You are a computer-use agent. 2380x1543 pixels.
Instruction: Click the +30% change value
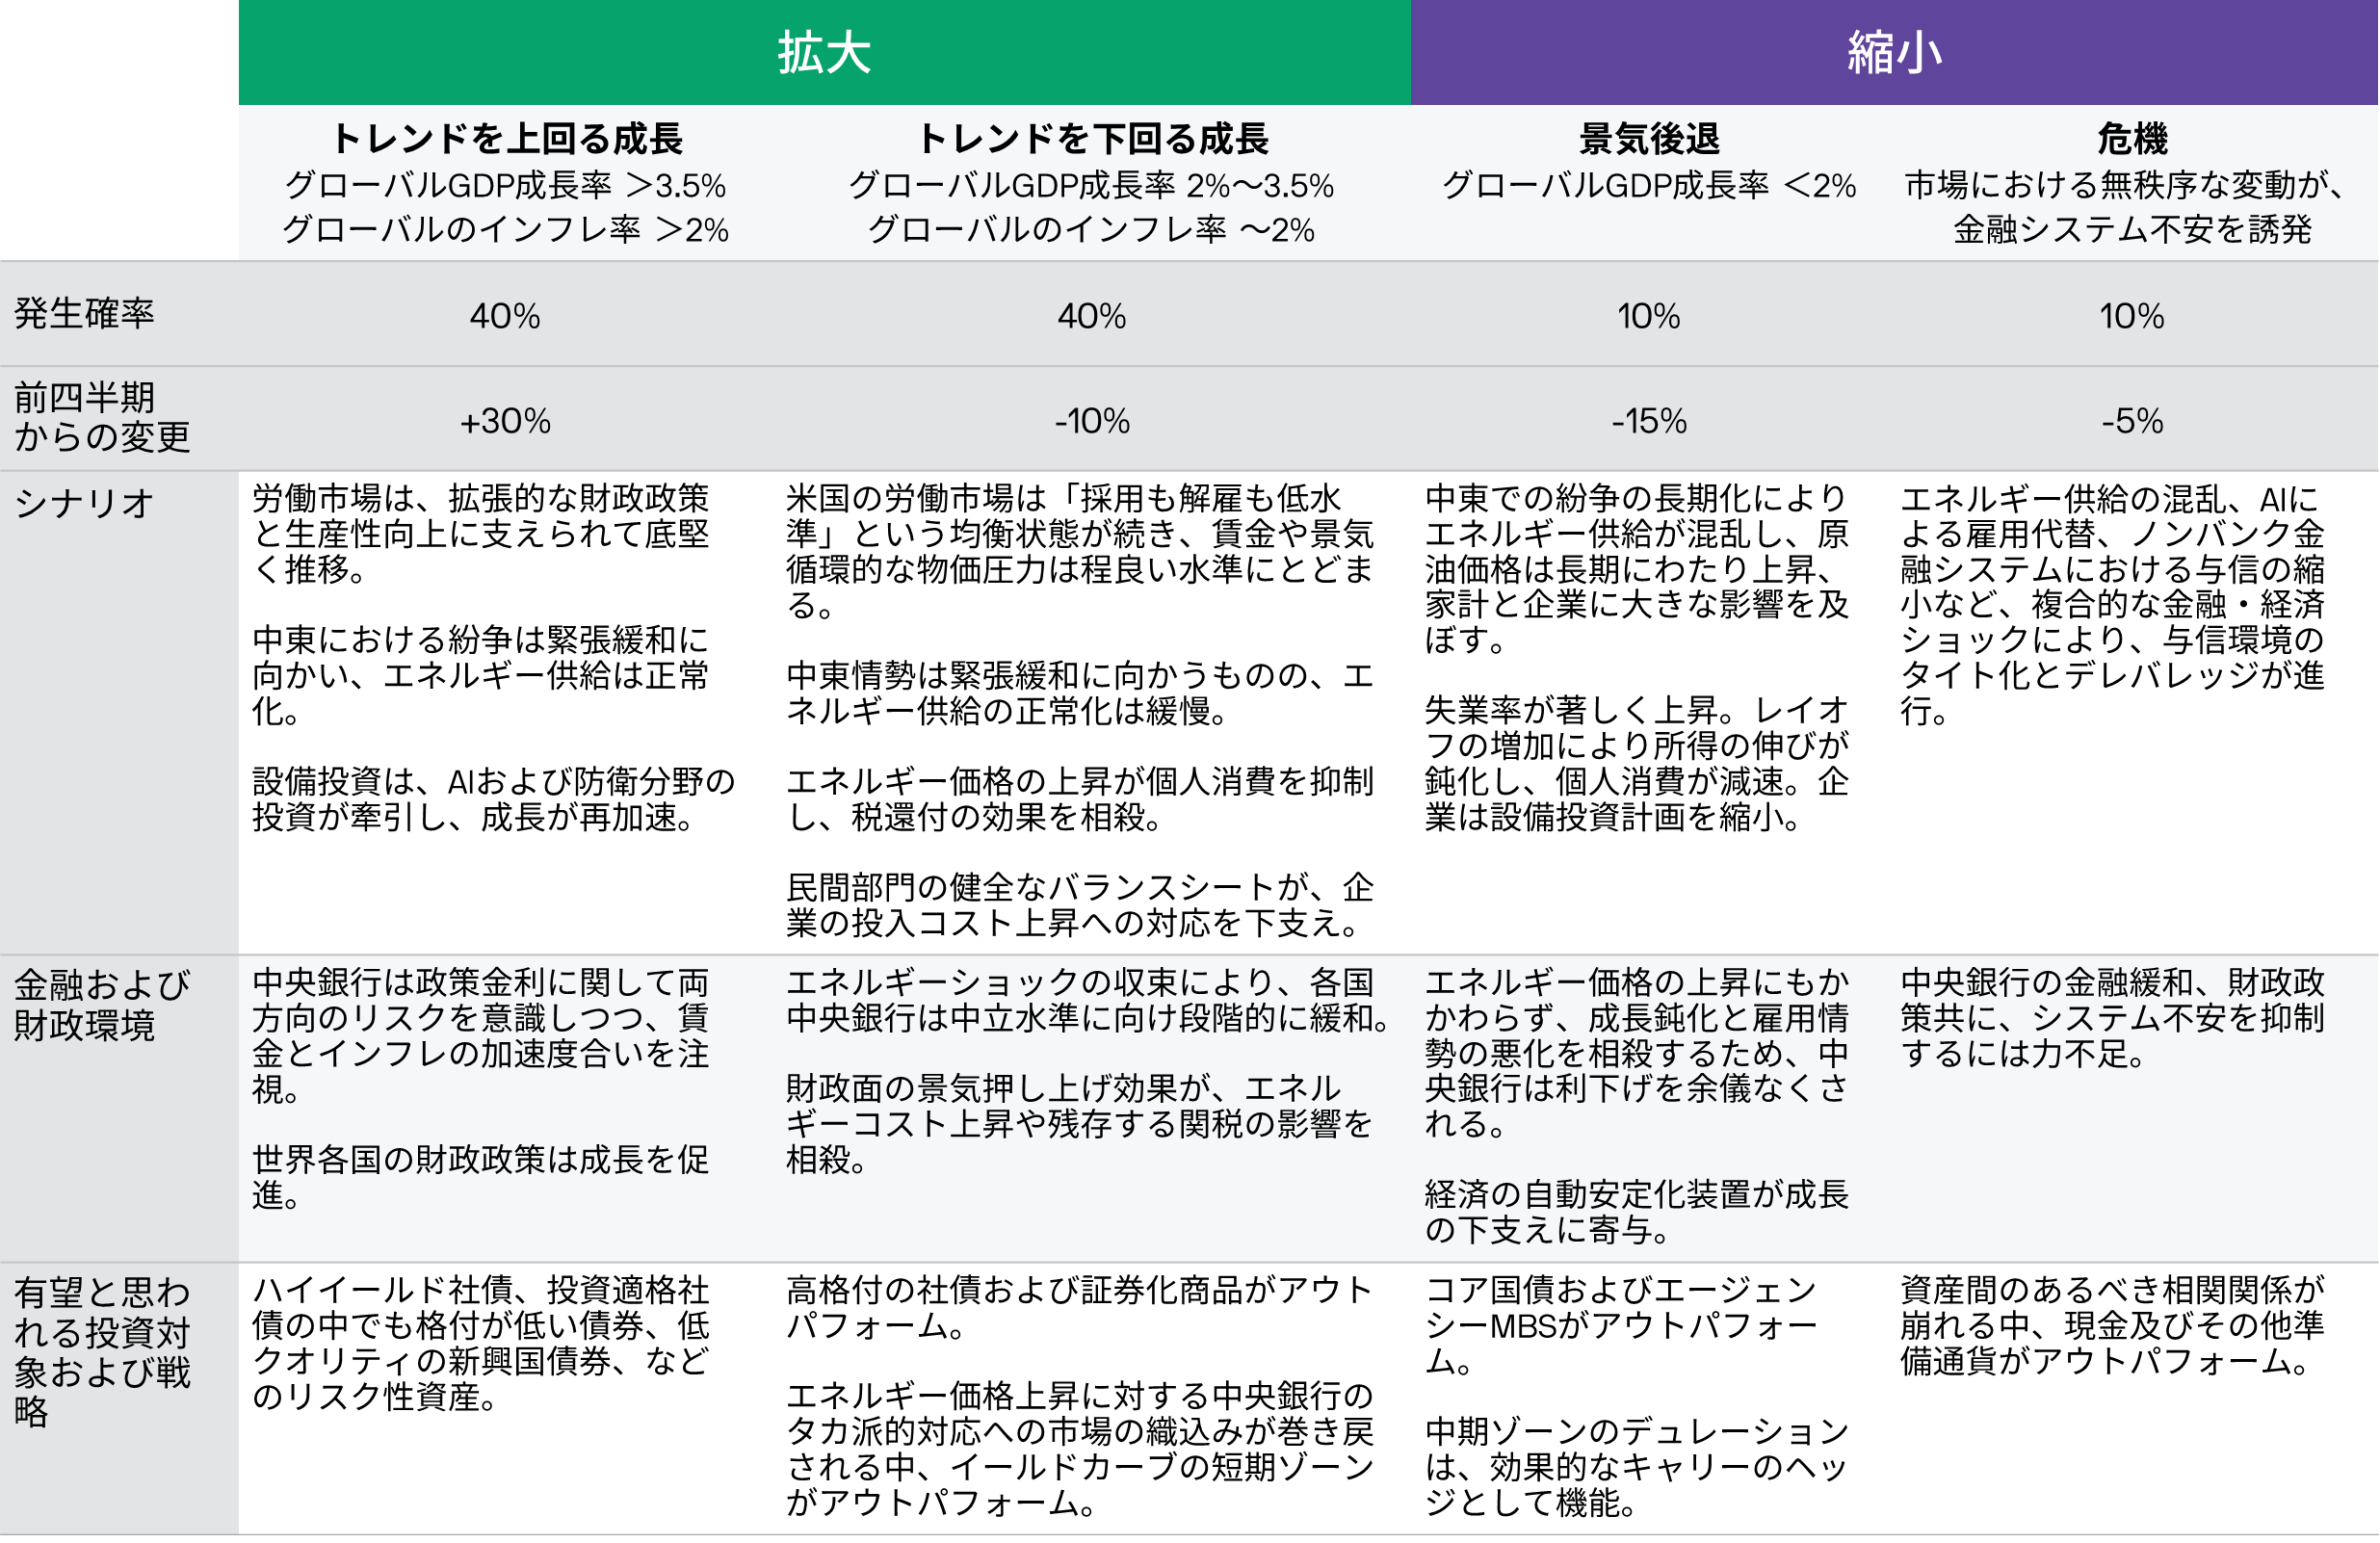click(x=505, y=421)
